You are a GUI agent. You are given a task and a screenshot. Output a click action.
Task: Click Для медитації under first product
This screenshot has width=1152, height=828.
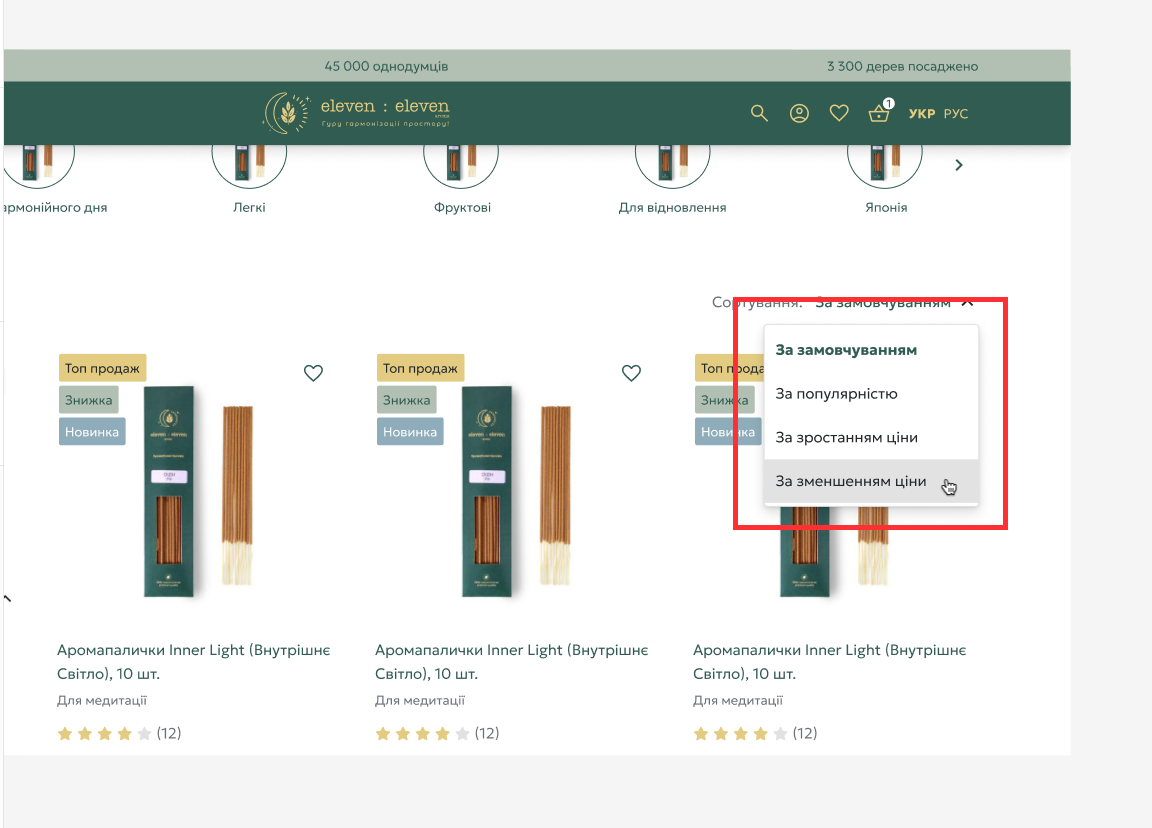coord(102,701)
